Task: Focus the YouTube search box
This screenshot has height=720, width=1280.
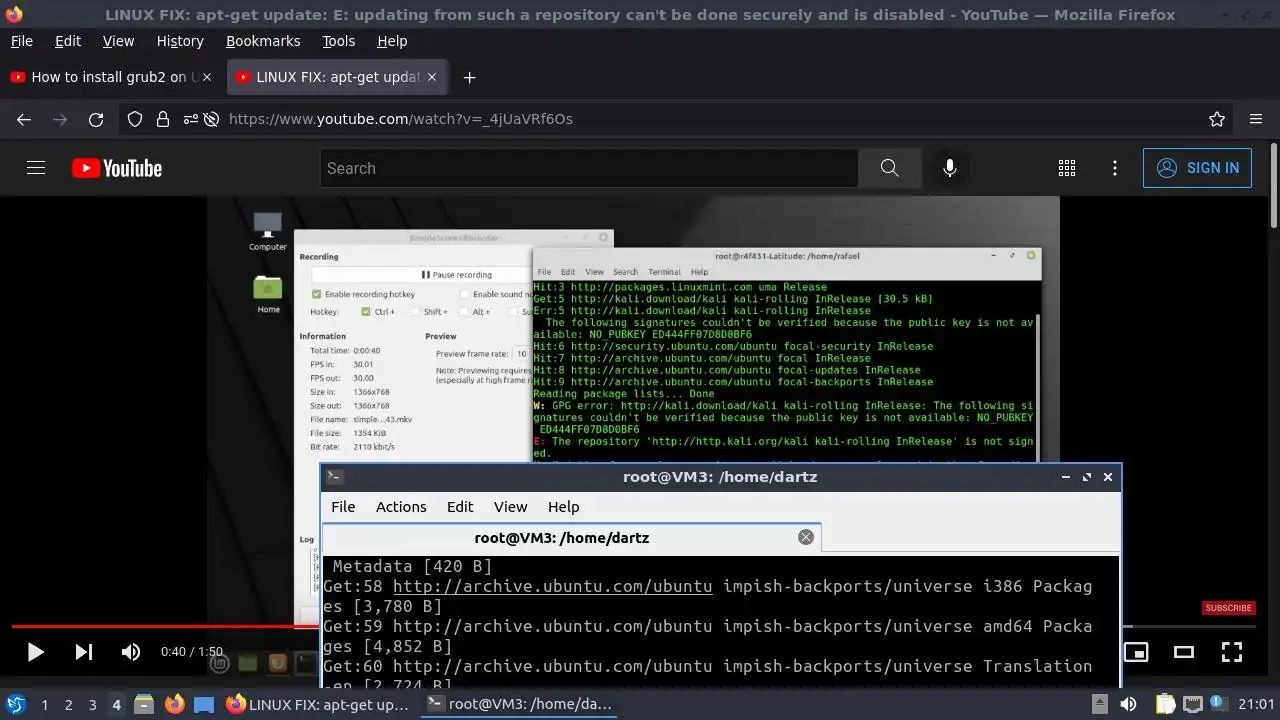Action: tap(589, 168)
